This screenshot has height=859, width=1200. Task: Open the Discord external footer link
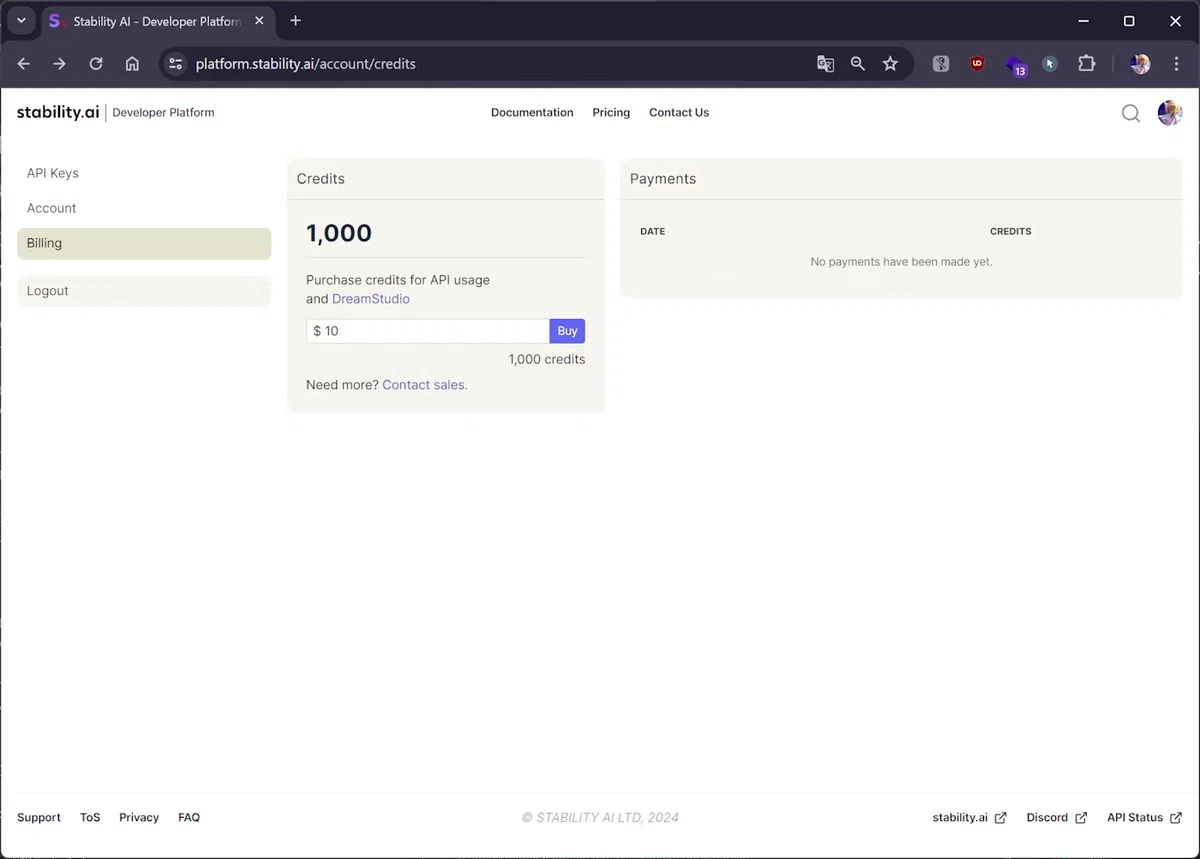click(x=1056, y=817)
